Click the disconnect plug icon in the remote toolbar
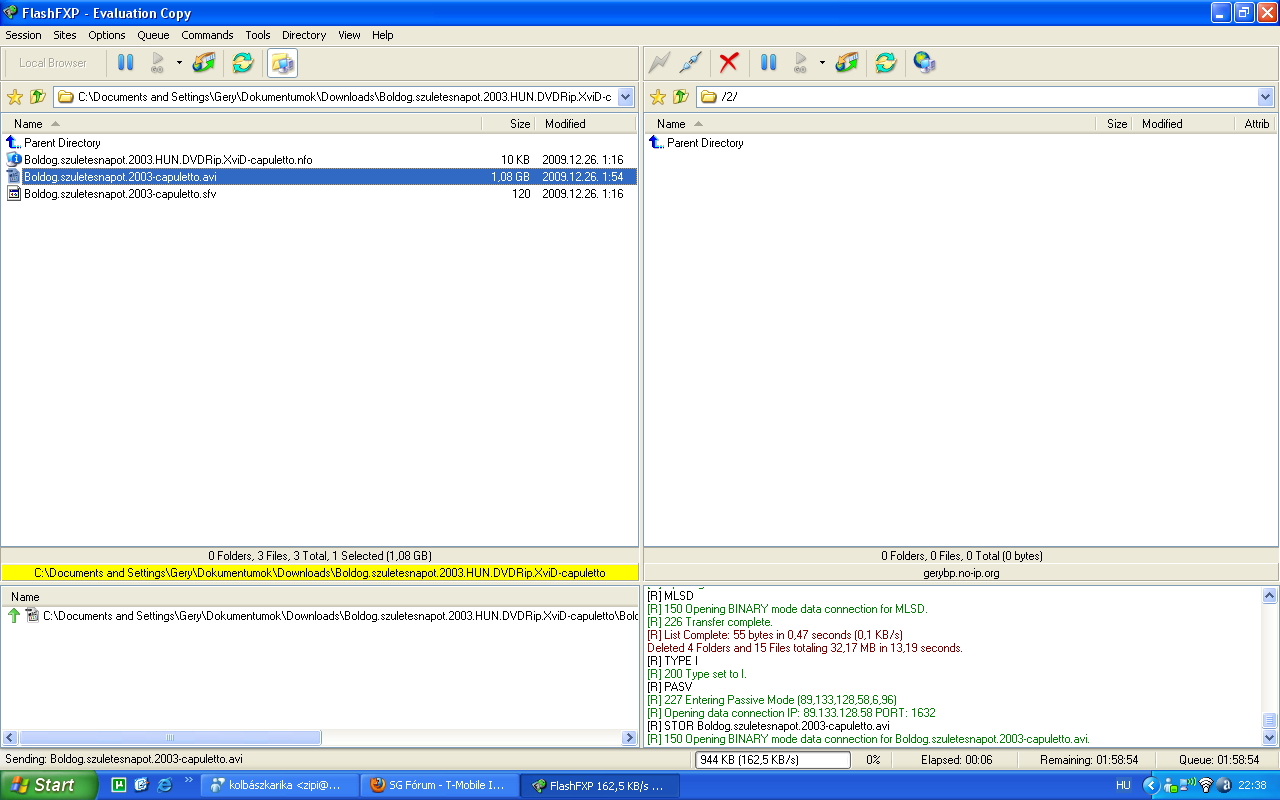Viewport: 1280px width, 800px height. point(690,63)
